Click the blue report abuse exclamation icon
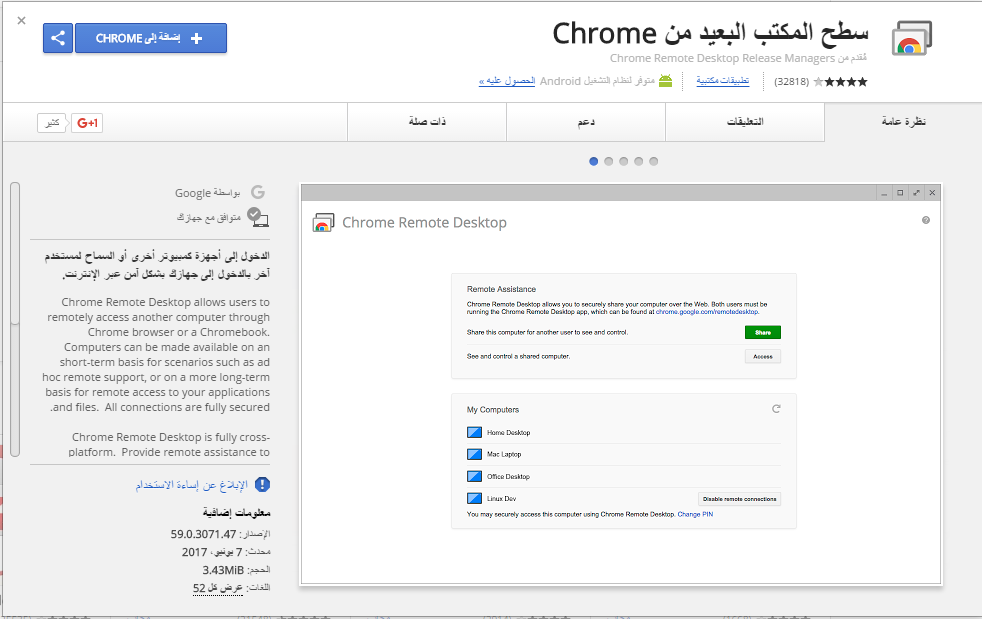The image size is (982, 619). (x=262, y=484)
